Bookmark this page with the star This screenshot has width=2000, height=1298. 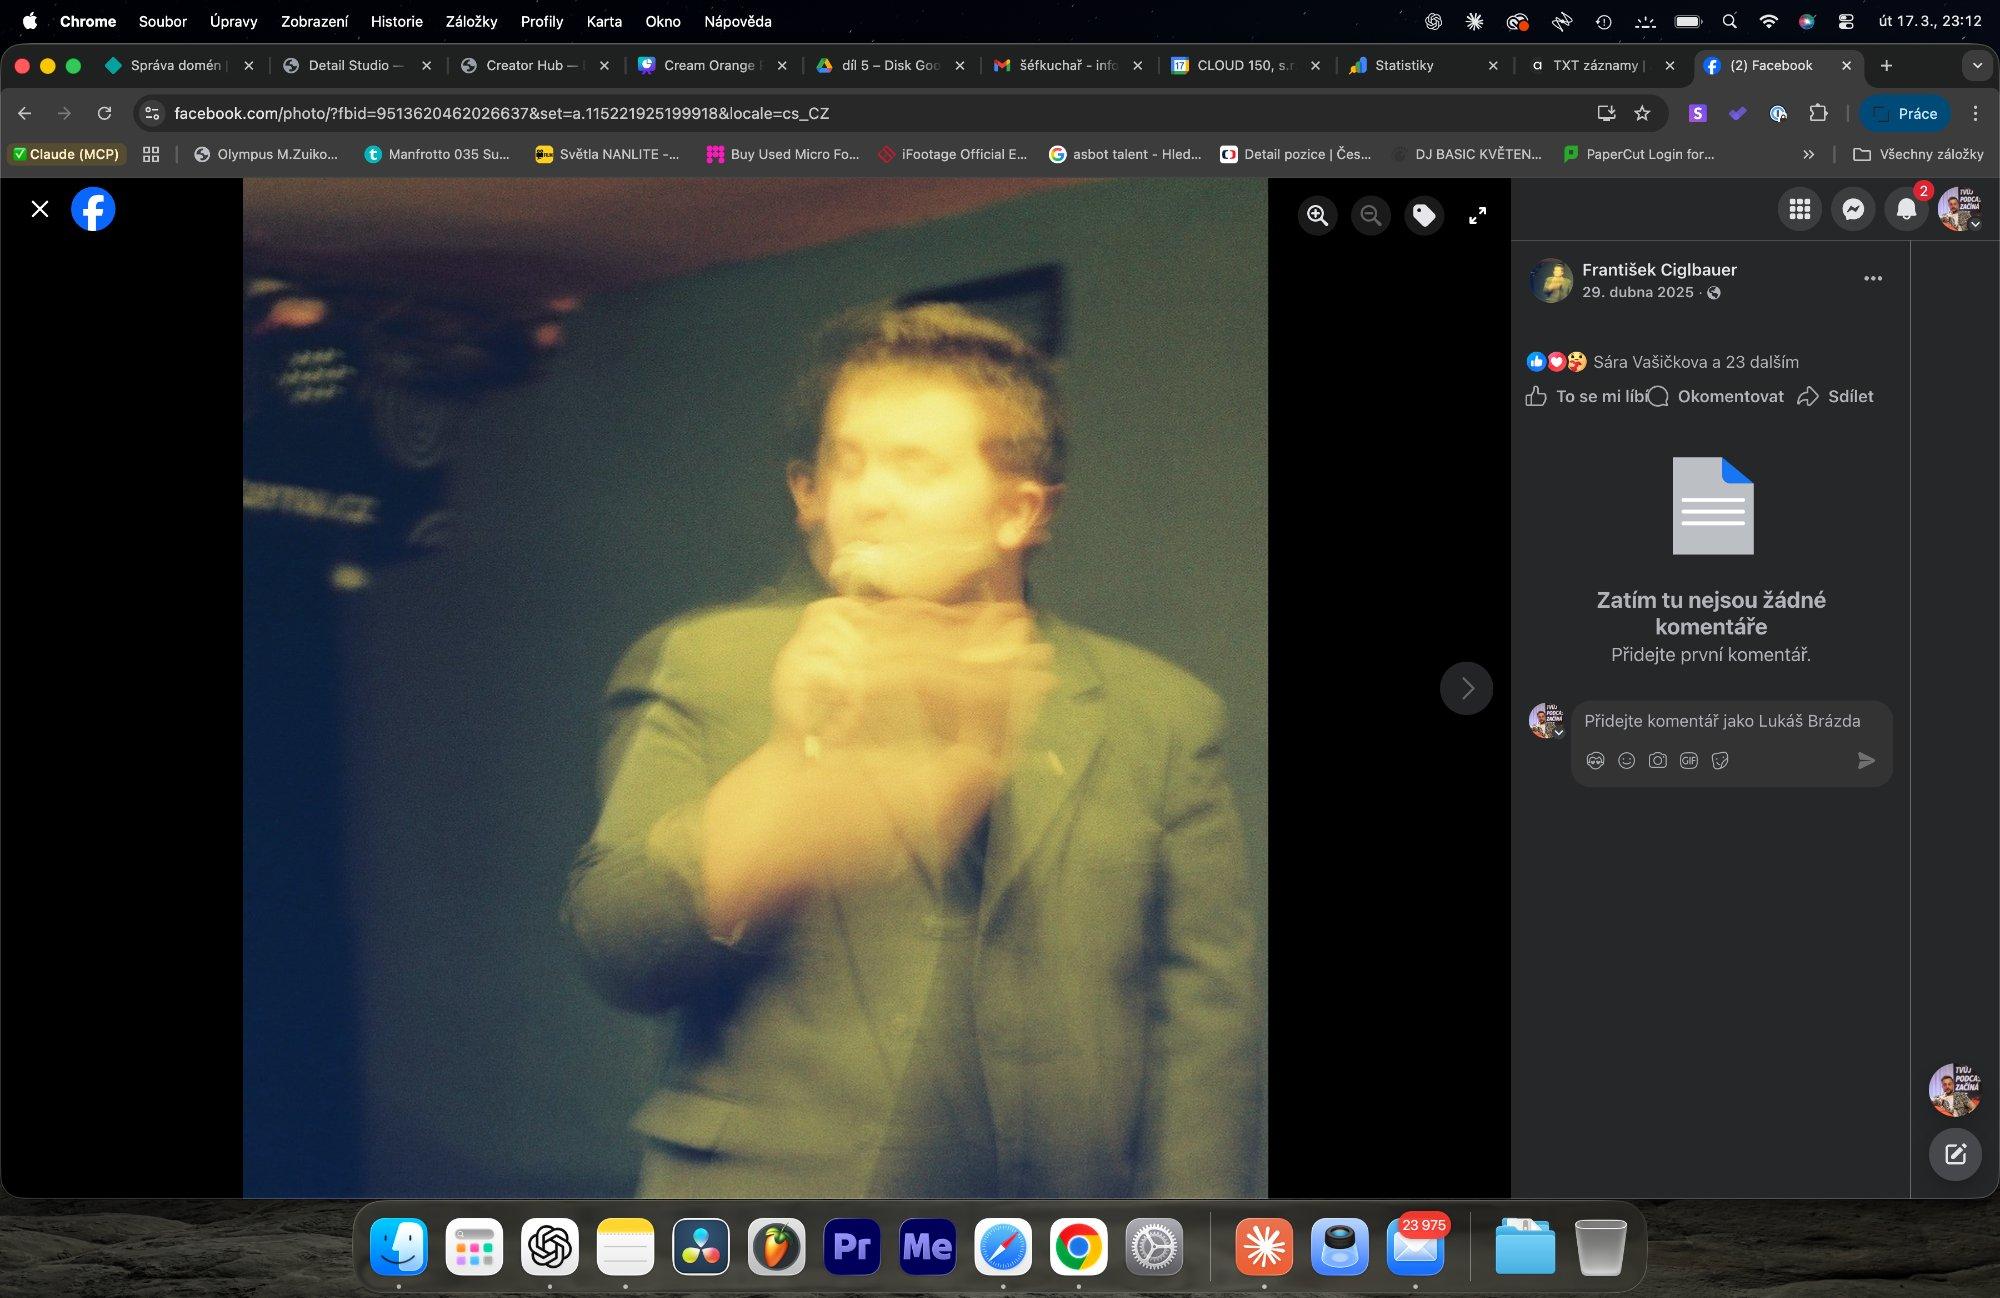point(1642,114)
